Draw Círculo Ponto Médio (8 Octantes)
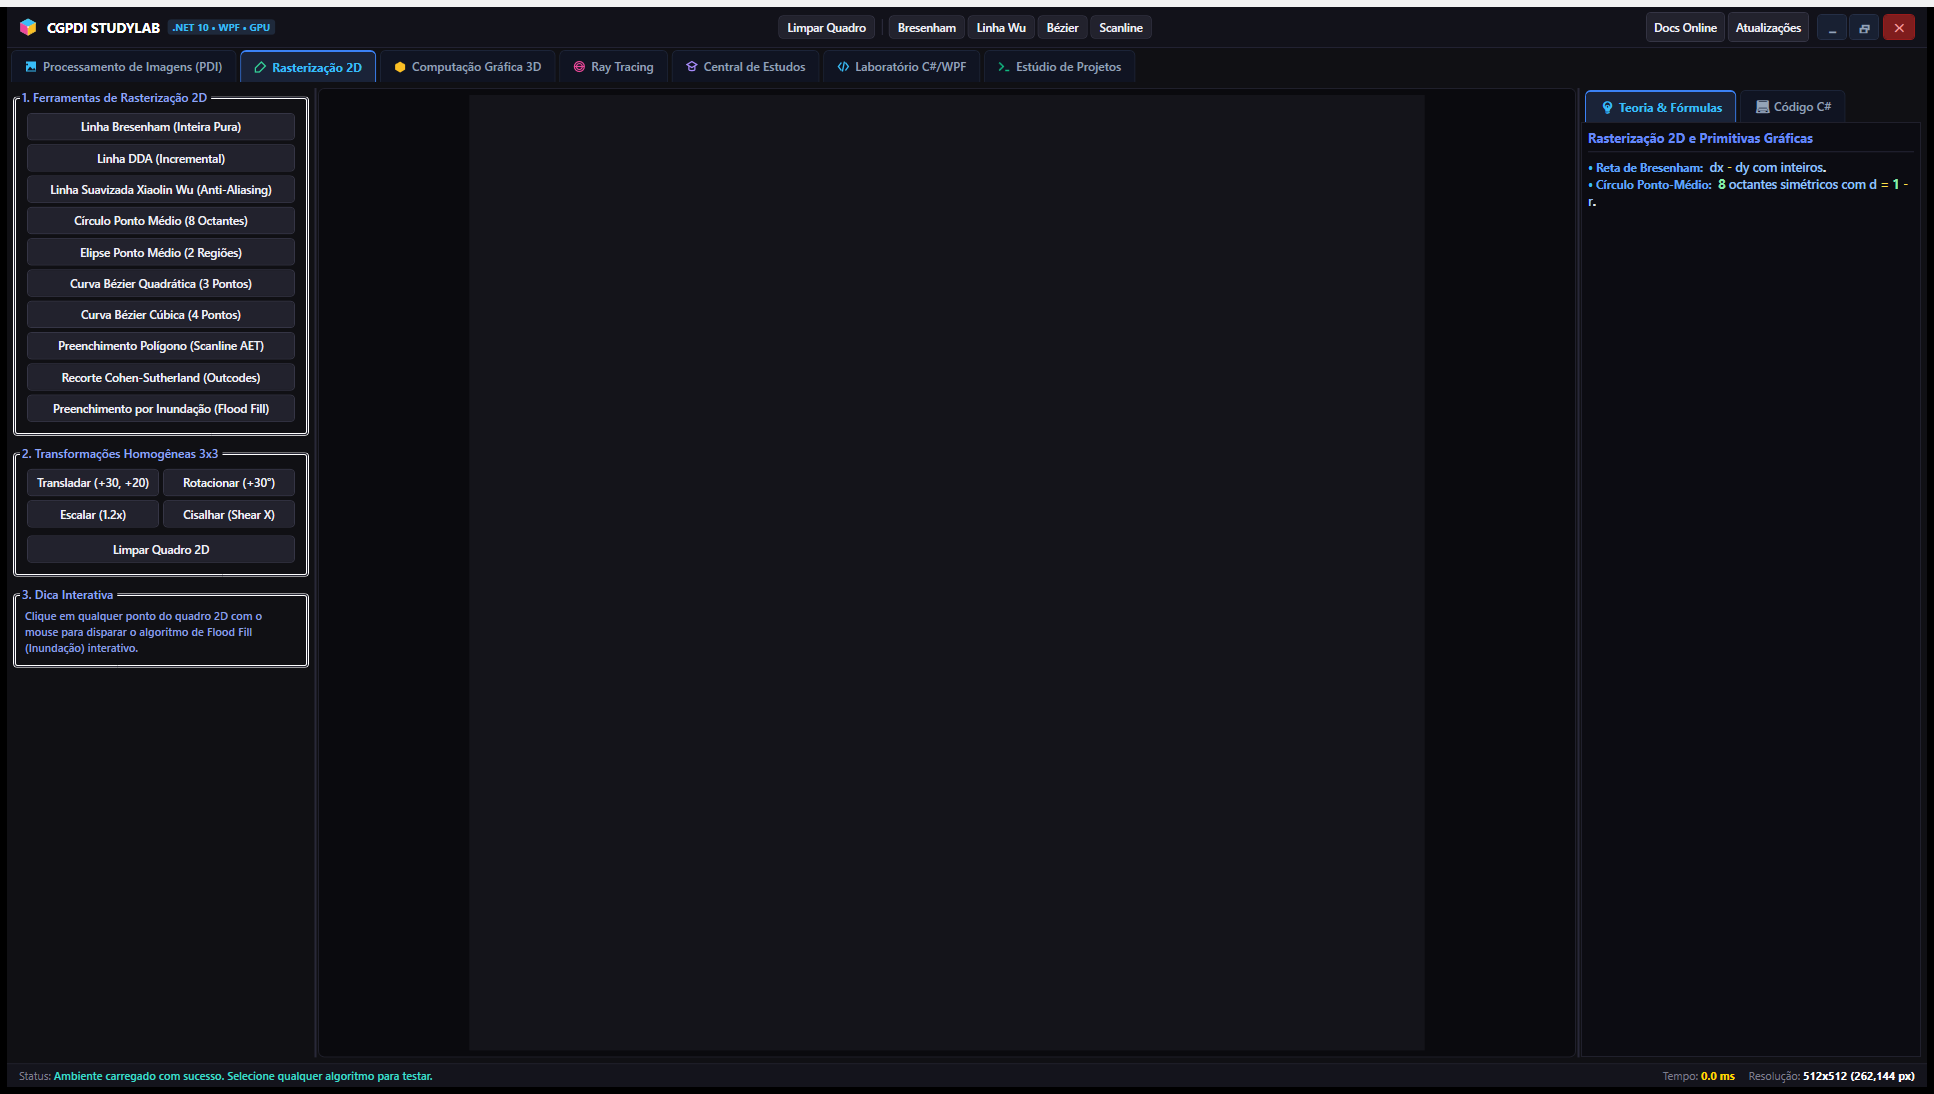Viewport: 1934px width, 1094px height. [161, 221]
